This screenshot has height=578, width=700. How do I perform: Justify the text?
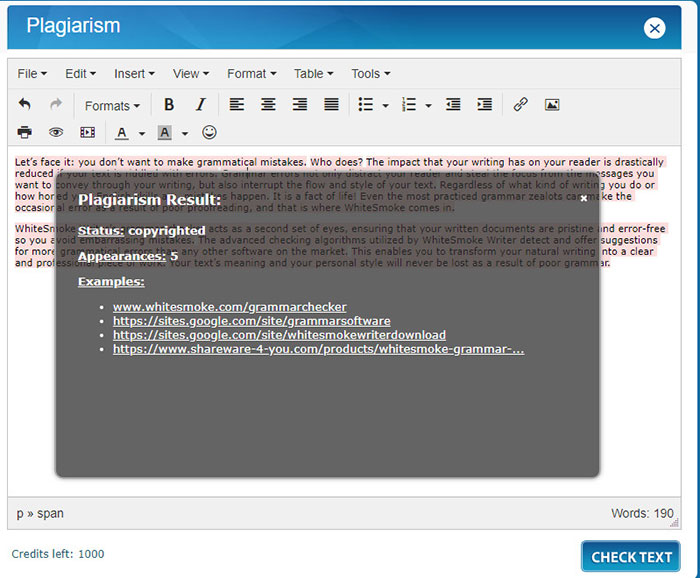click(331, 105)
